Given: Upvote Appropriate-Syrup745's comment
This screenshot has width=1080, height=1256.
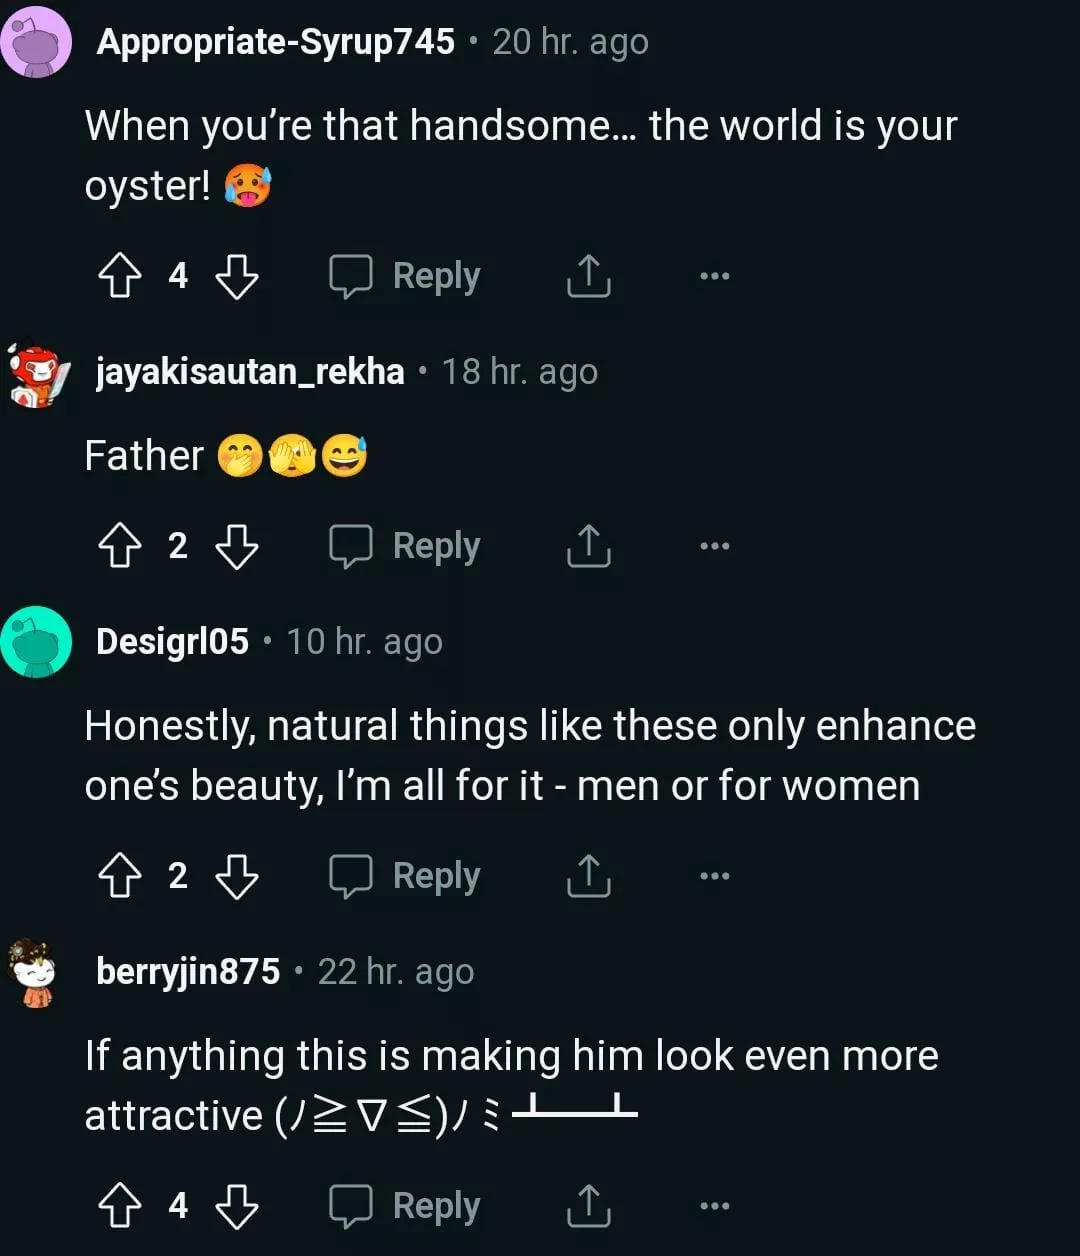Looking at the screenshot, I should point(119,276).
